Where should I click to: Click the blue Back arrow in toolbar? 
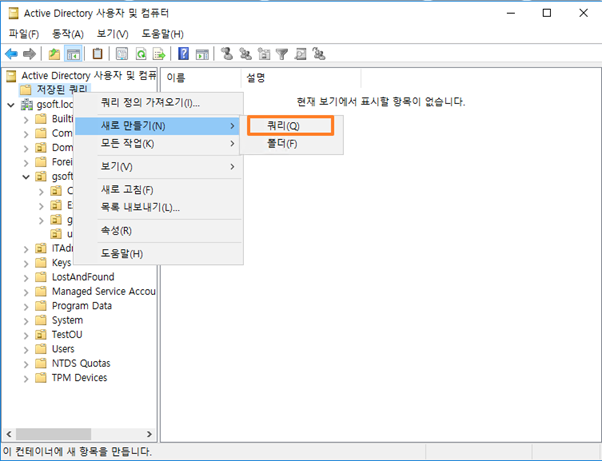pyautogui.click(x=12, y=54)
